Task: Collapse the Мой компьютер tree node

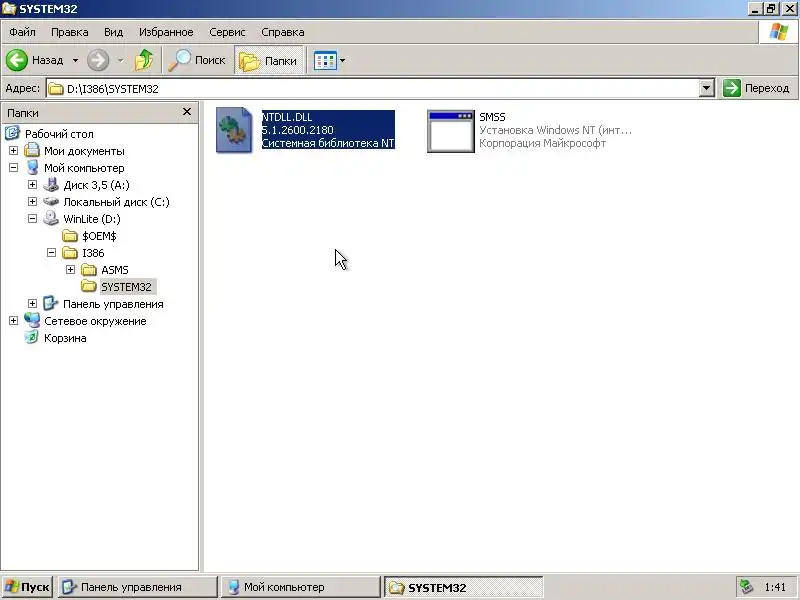Action: [13, 167]
